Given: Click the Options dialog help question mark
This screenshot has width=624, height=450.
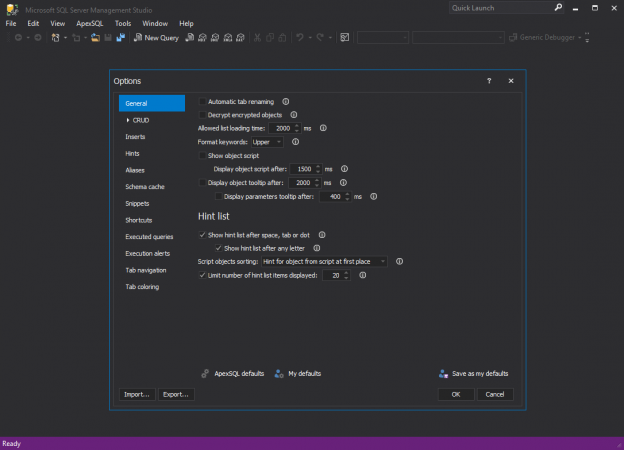Looking at the screenshot, I should (x=489, y=81).
